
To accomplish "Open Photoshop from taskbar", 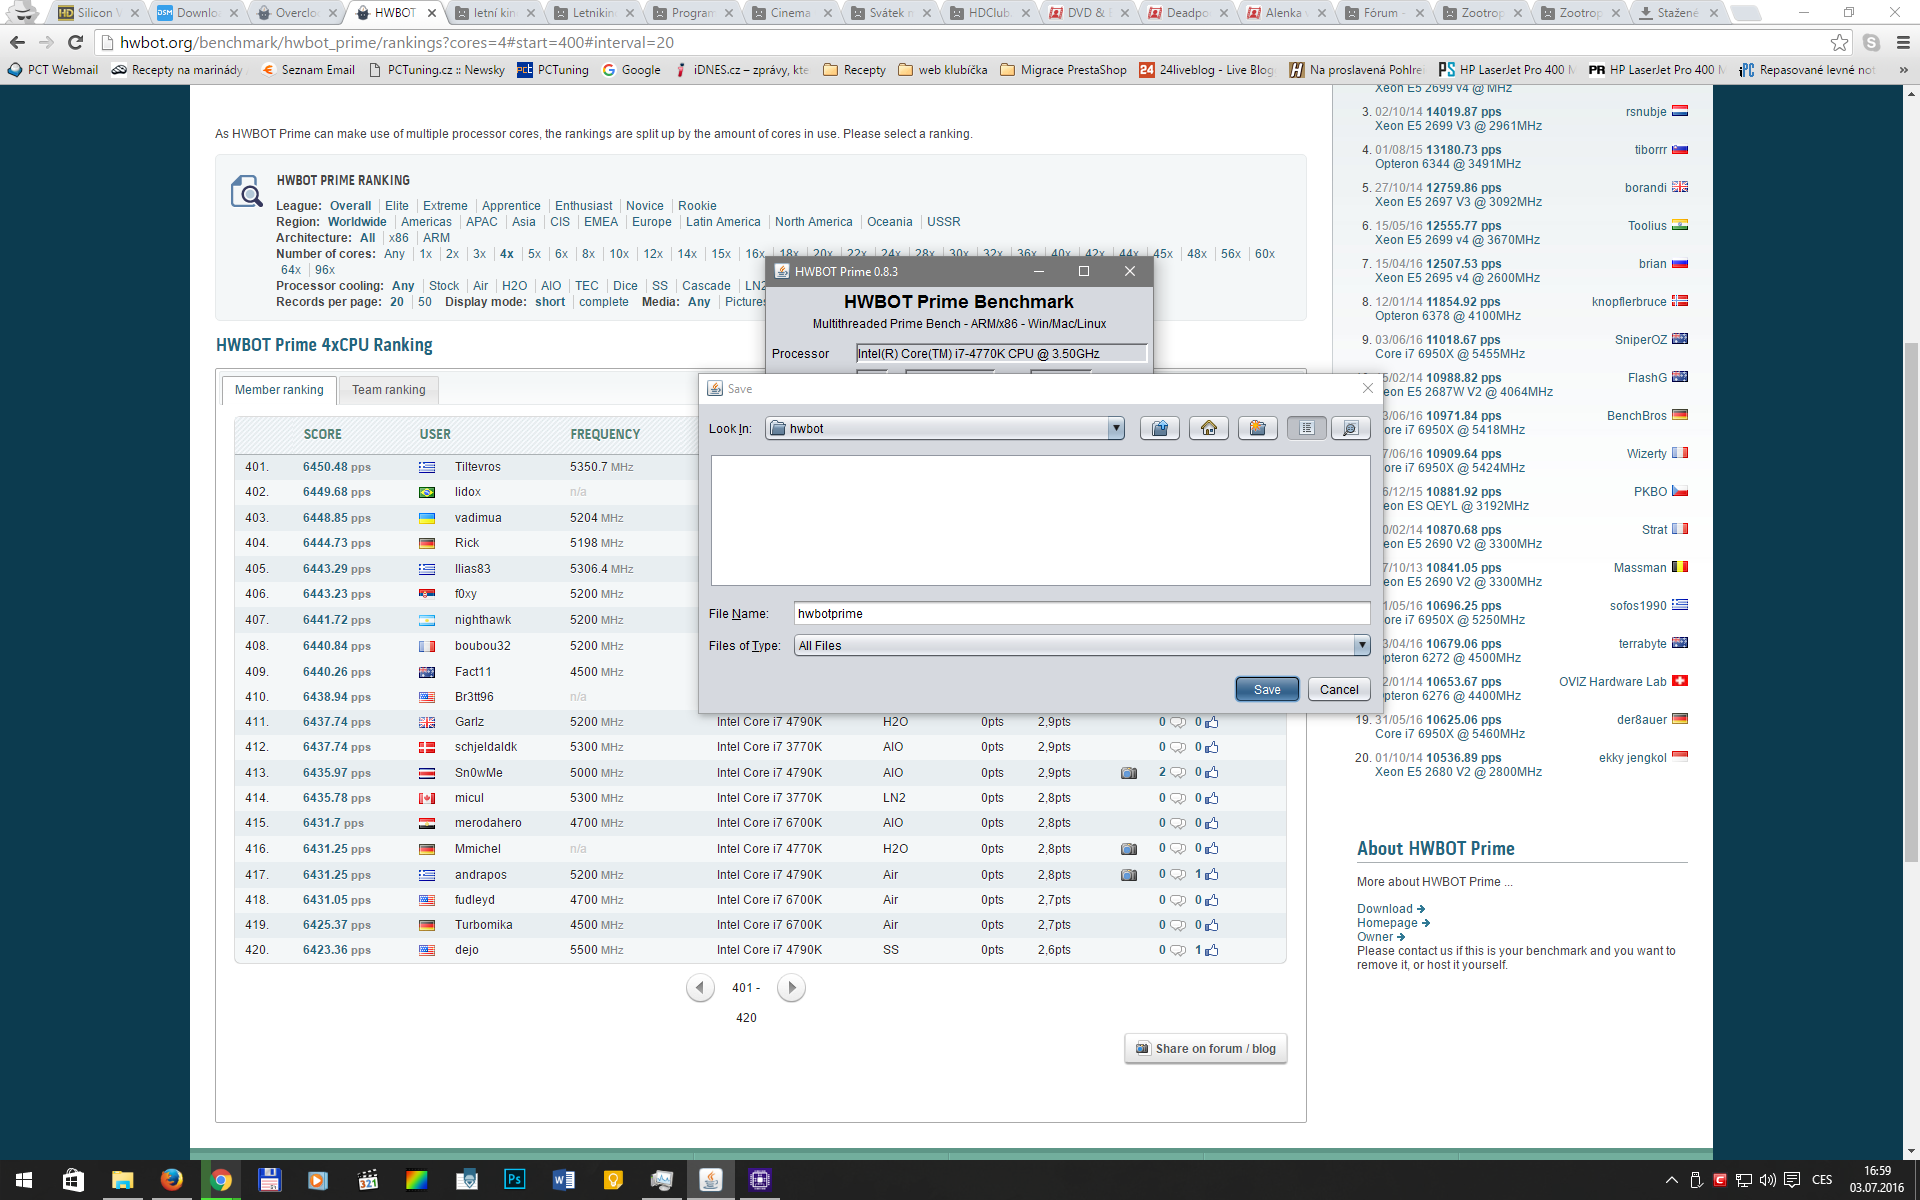I will 515,1180.
